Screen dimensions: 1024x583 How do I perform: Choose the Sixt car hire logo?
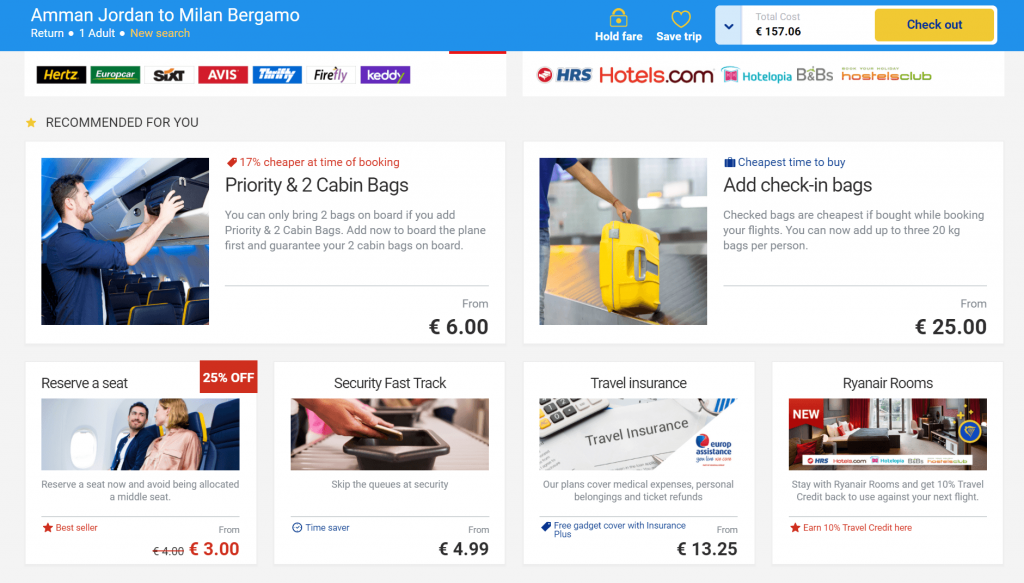pyautogui.click(x=169, y=75)
